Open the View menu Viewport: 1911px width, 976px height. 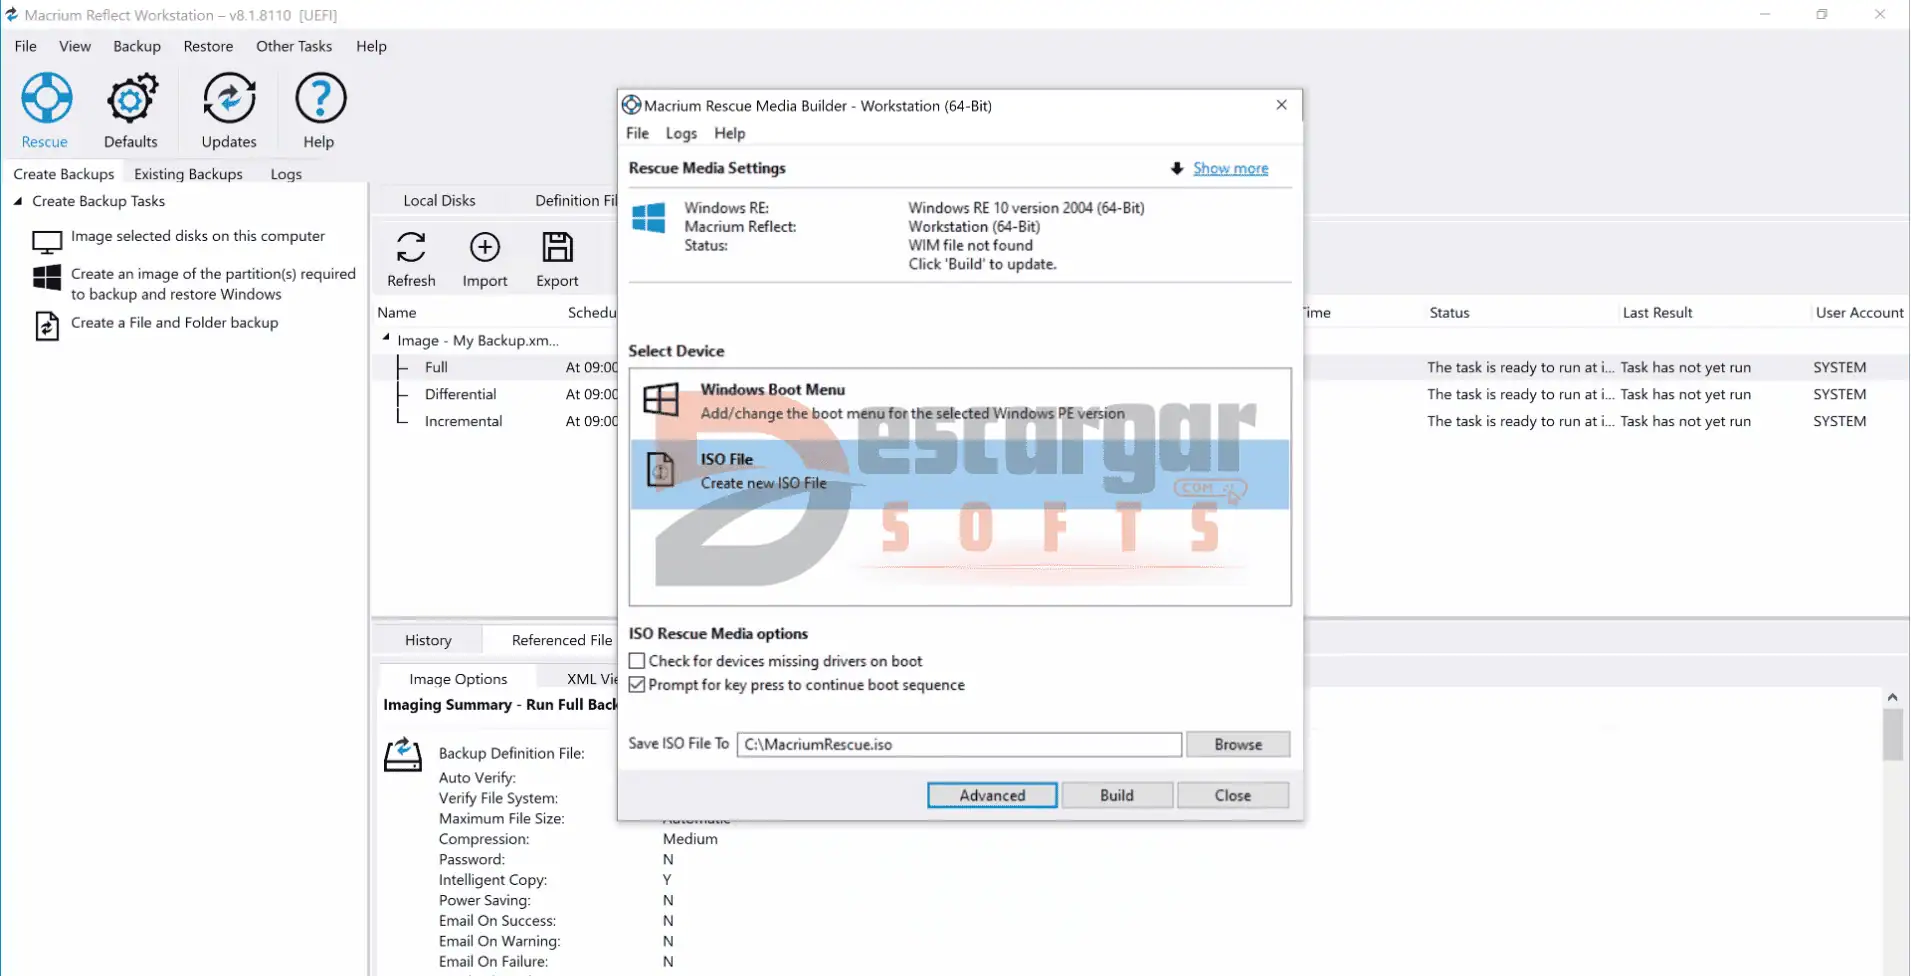click(x=75, y=46)
